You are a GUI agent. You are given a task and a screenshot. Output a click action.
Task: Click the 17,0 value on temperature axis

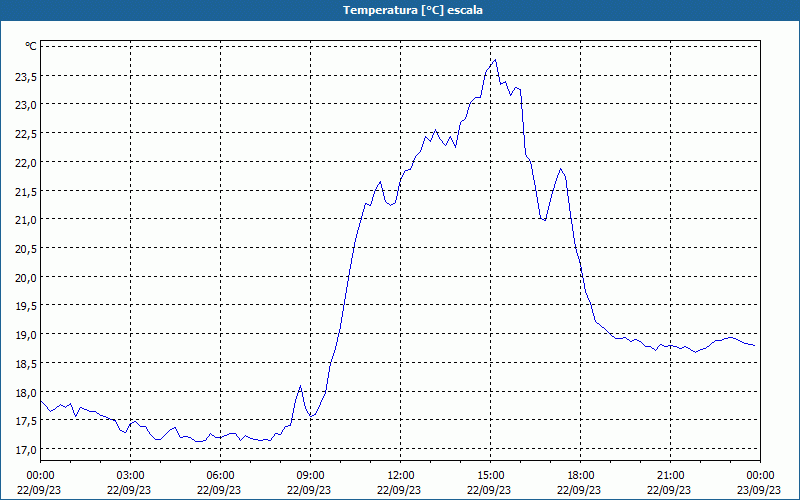[x=26, y=449]
